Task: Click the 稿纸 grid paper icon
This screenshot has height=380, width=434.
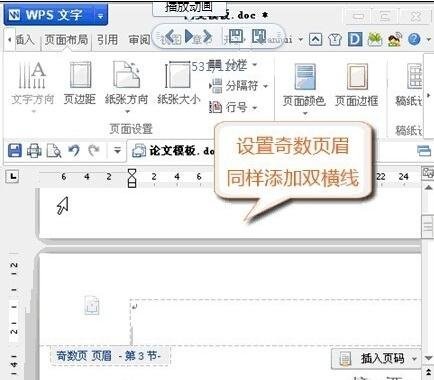Action: (x=415, y=76)
